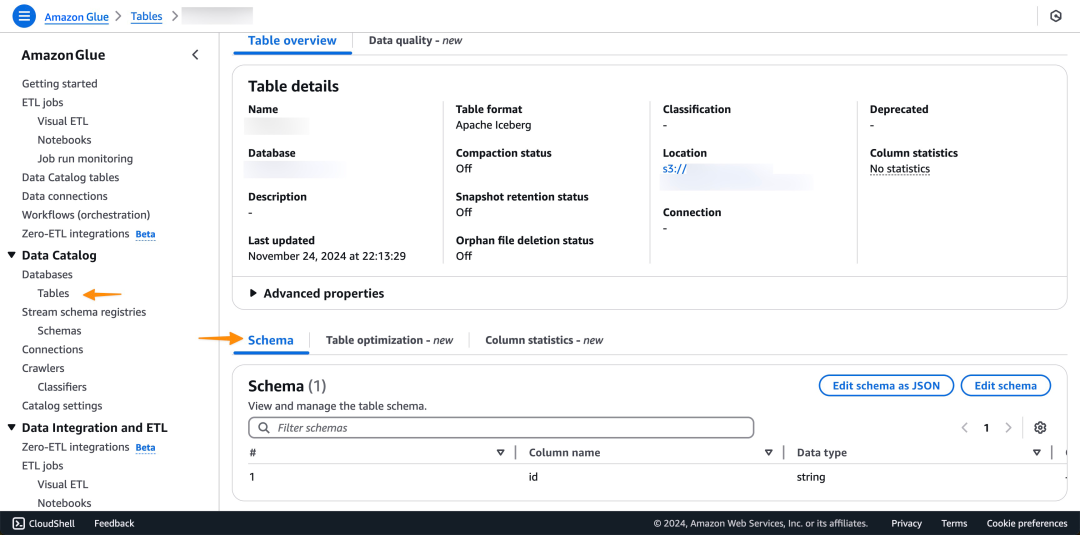Click the Feedback footer link
This screenshot has height=535, width=1080.
tap(114, 523)
